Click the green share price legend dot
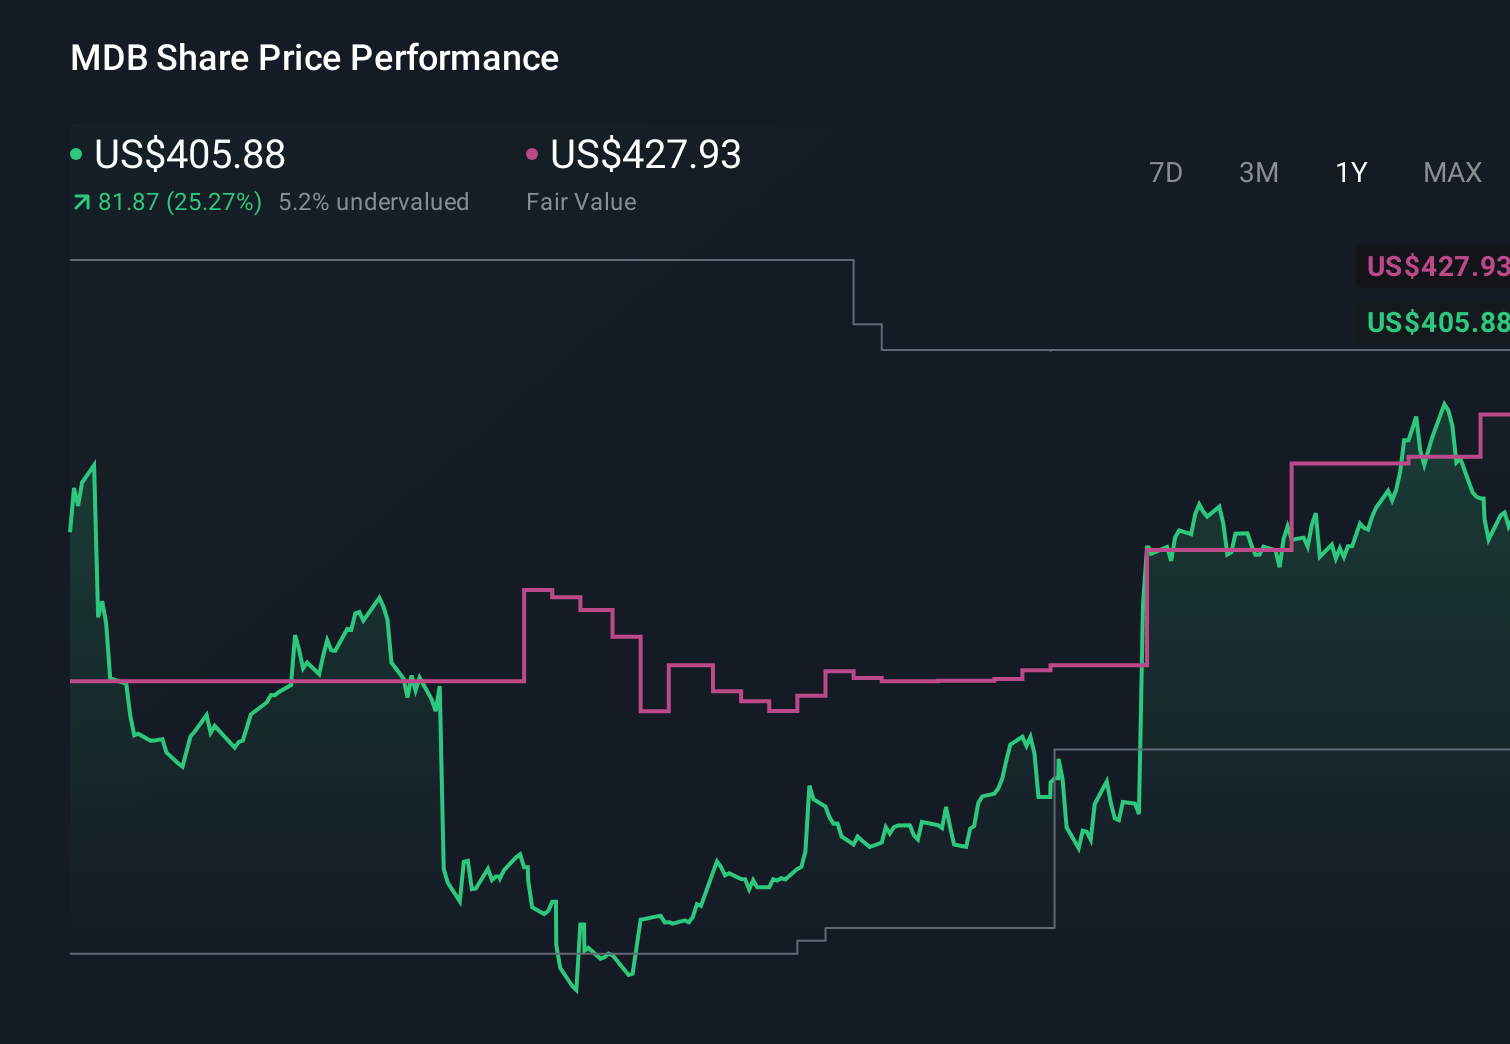Image resolution: width=1510 pixels, height=1044 pixels. click(77, 153)
